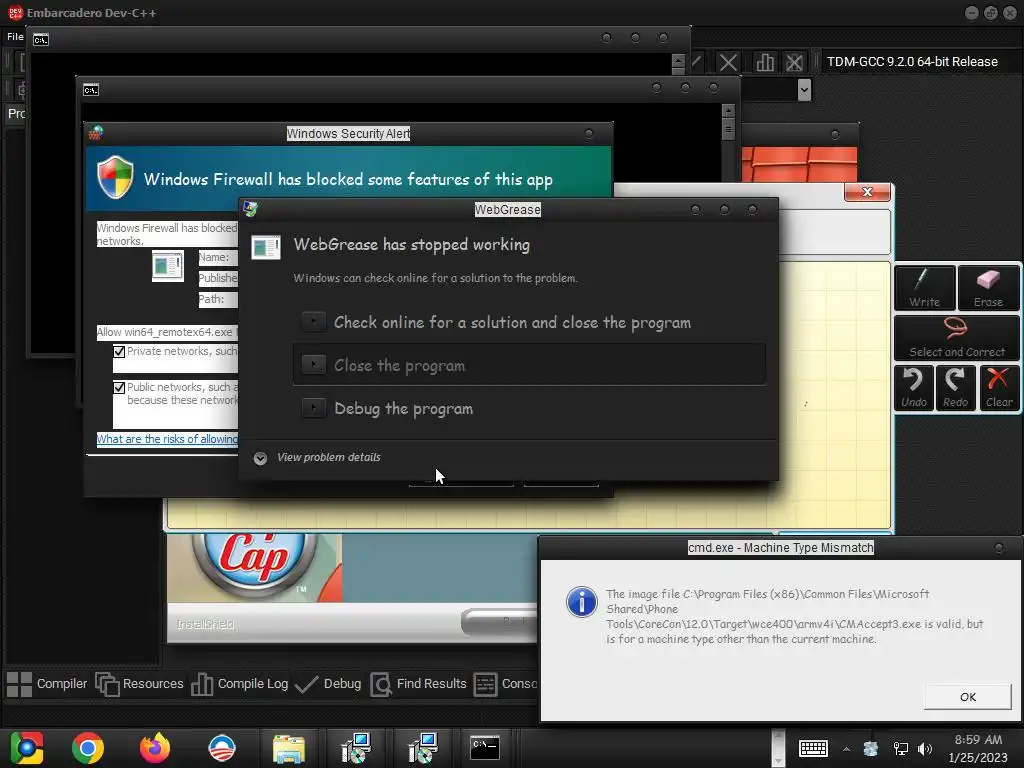Close the dialog with the red X button
1024x768 pixels.
[x=867, y=192]
